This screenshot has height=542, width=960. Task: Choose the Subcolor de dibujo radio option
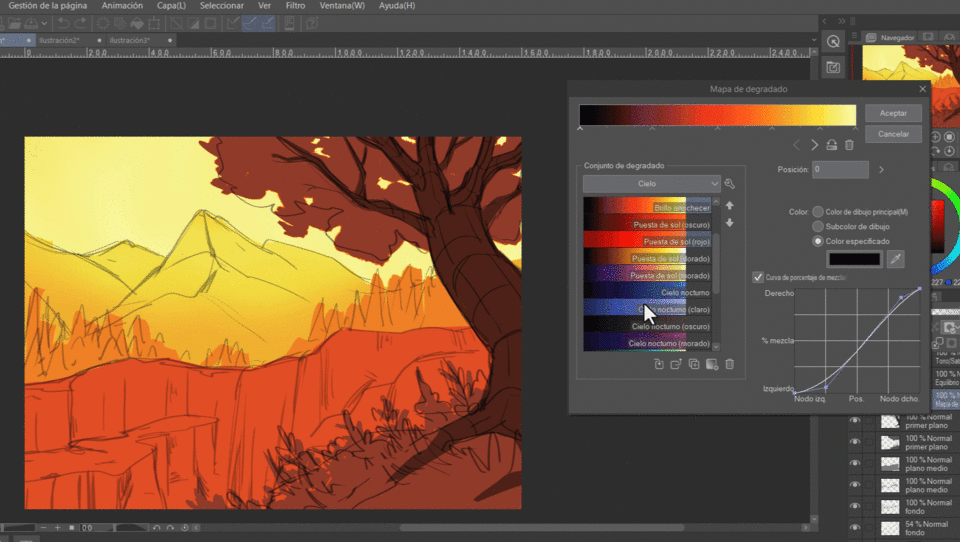[818, 227]
